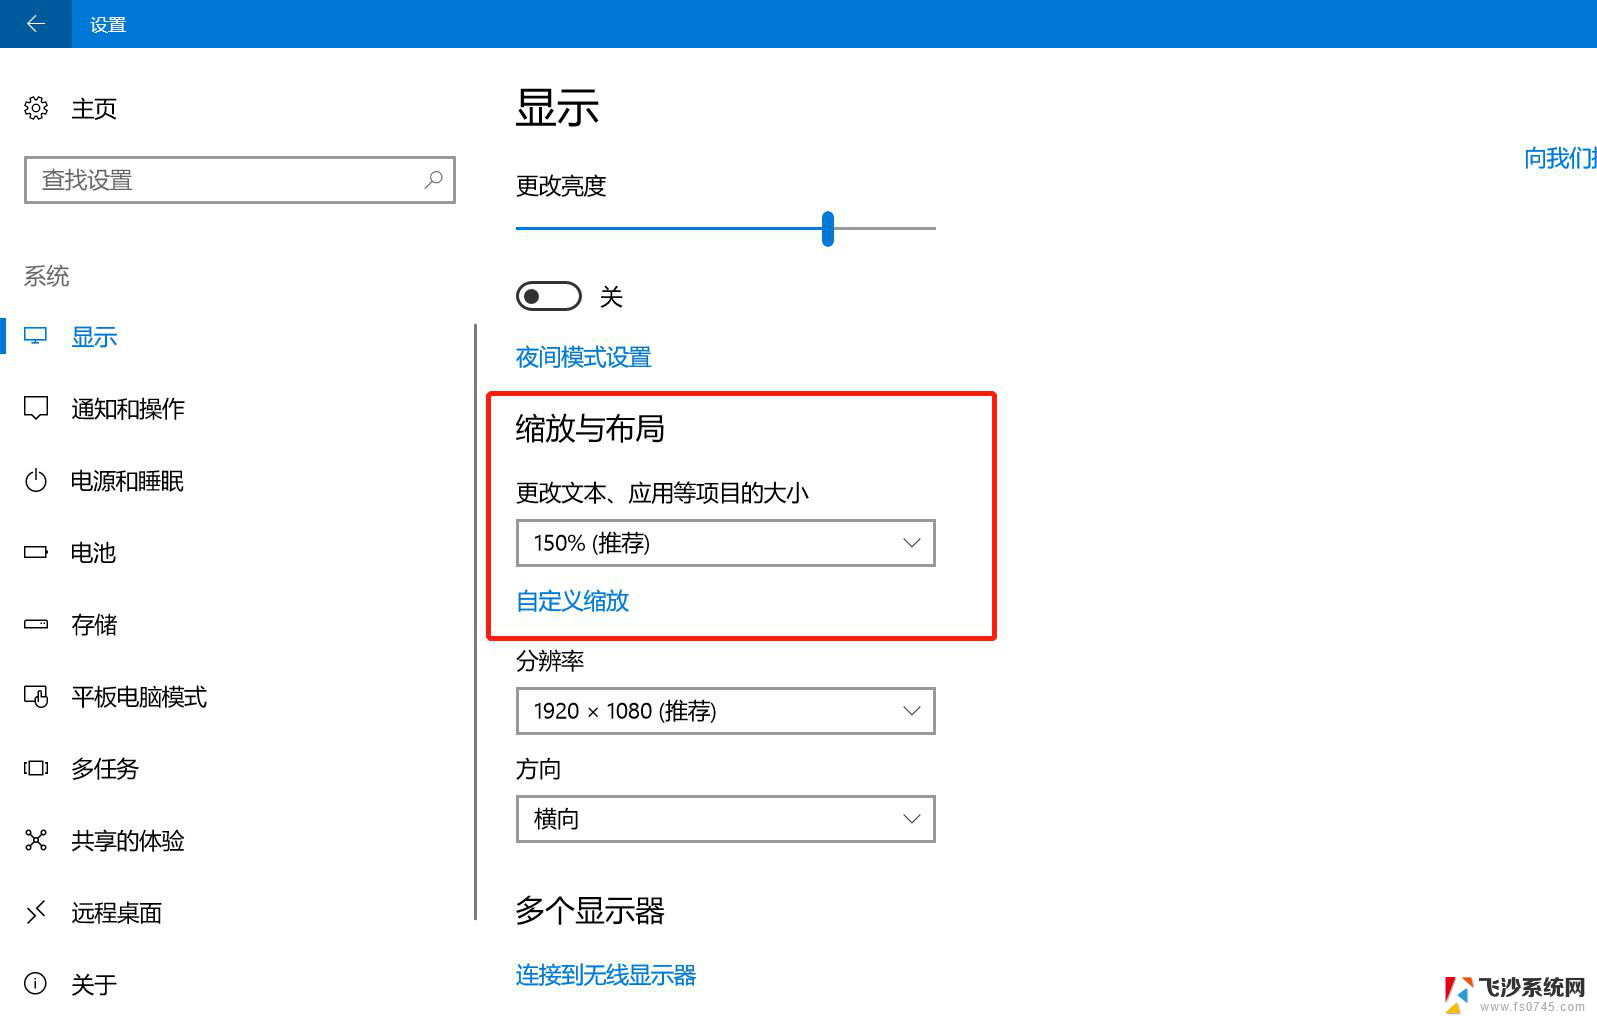The width and height of the screenshot is (1597, 1018).
Task: Click the 缩放与布局 heading
Action: click(x=590, y=429)
